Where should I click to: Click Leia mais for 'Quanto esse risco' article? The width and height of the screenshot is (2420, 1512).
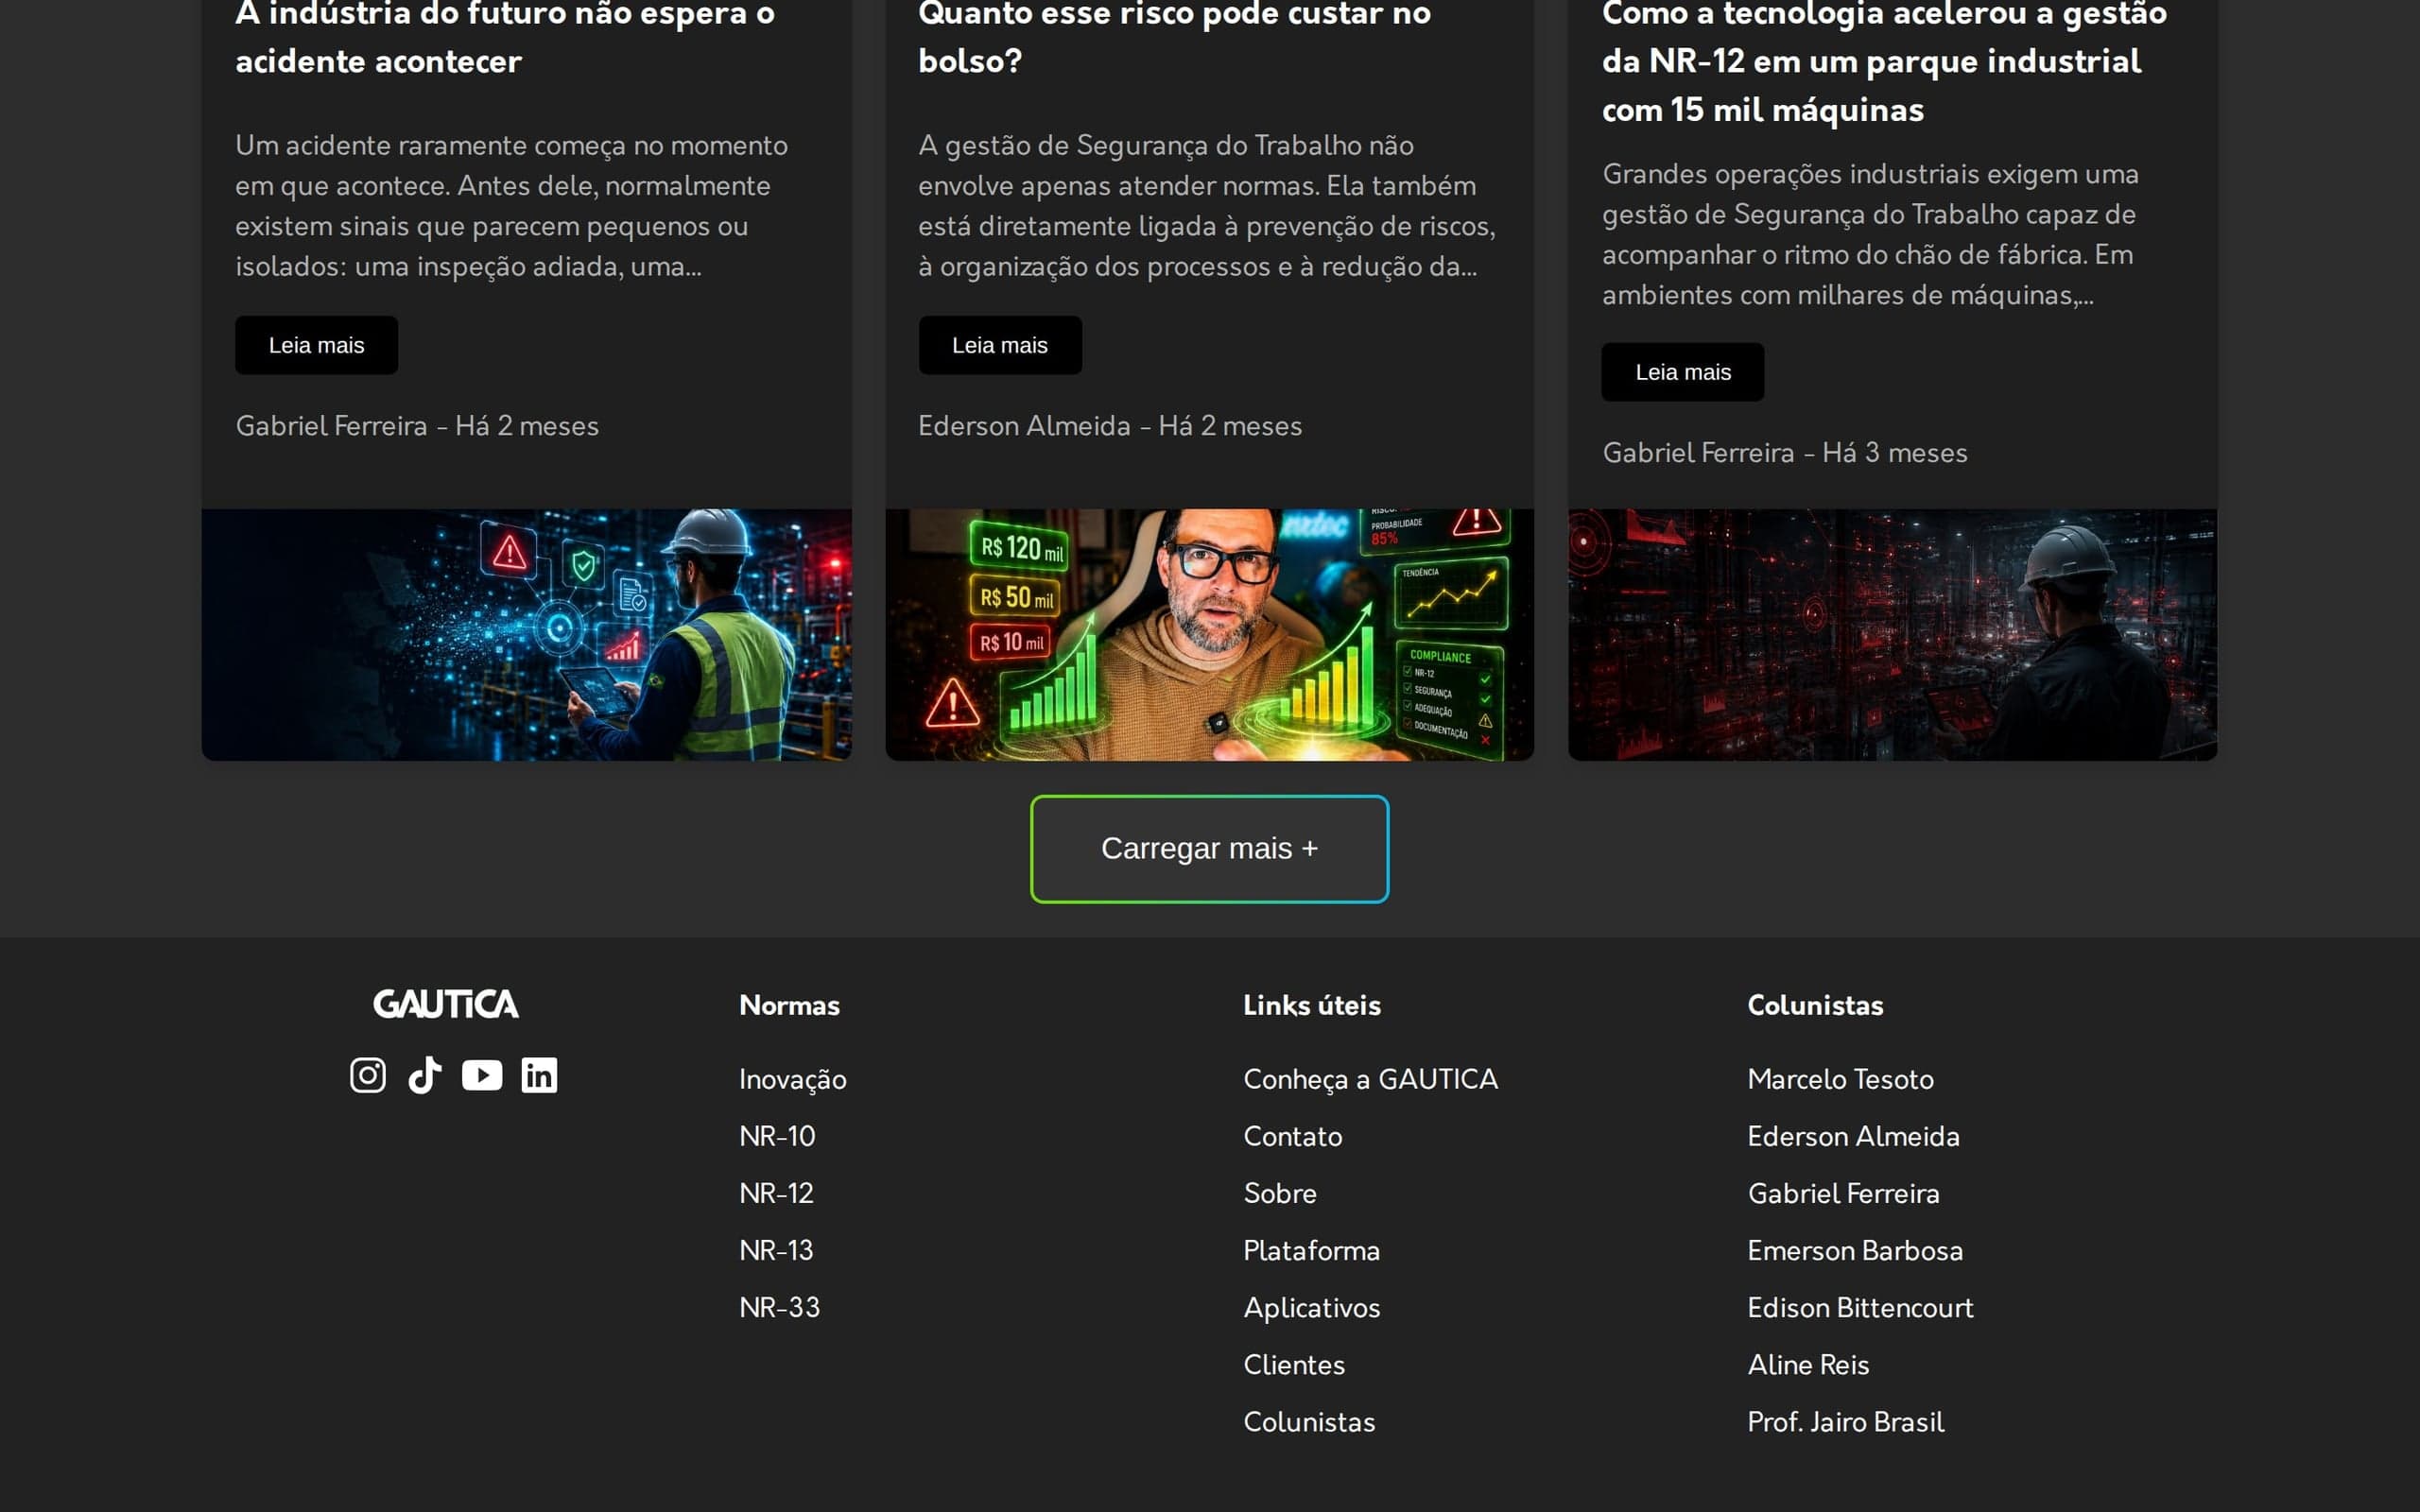point(999,345)
